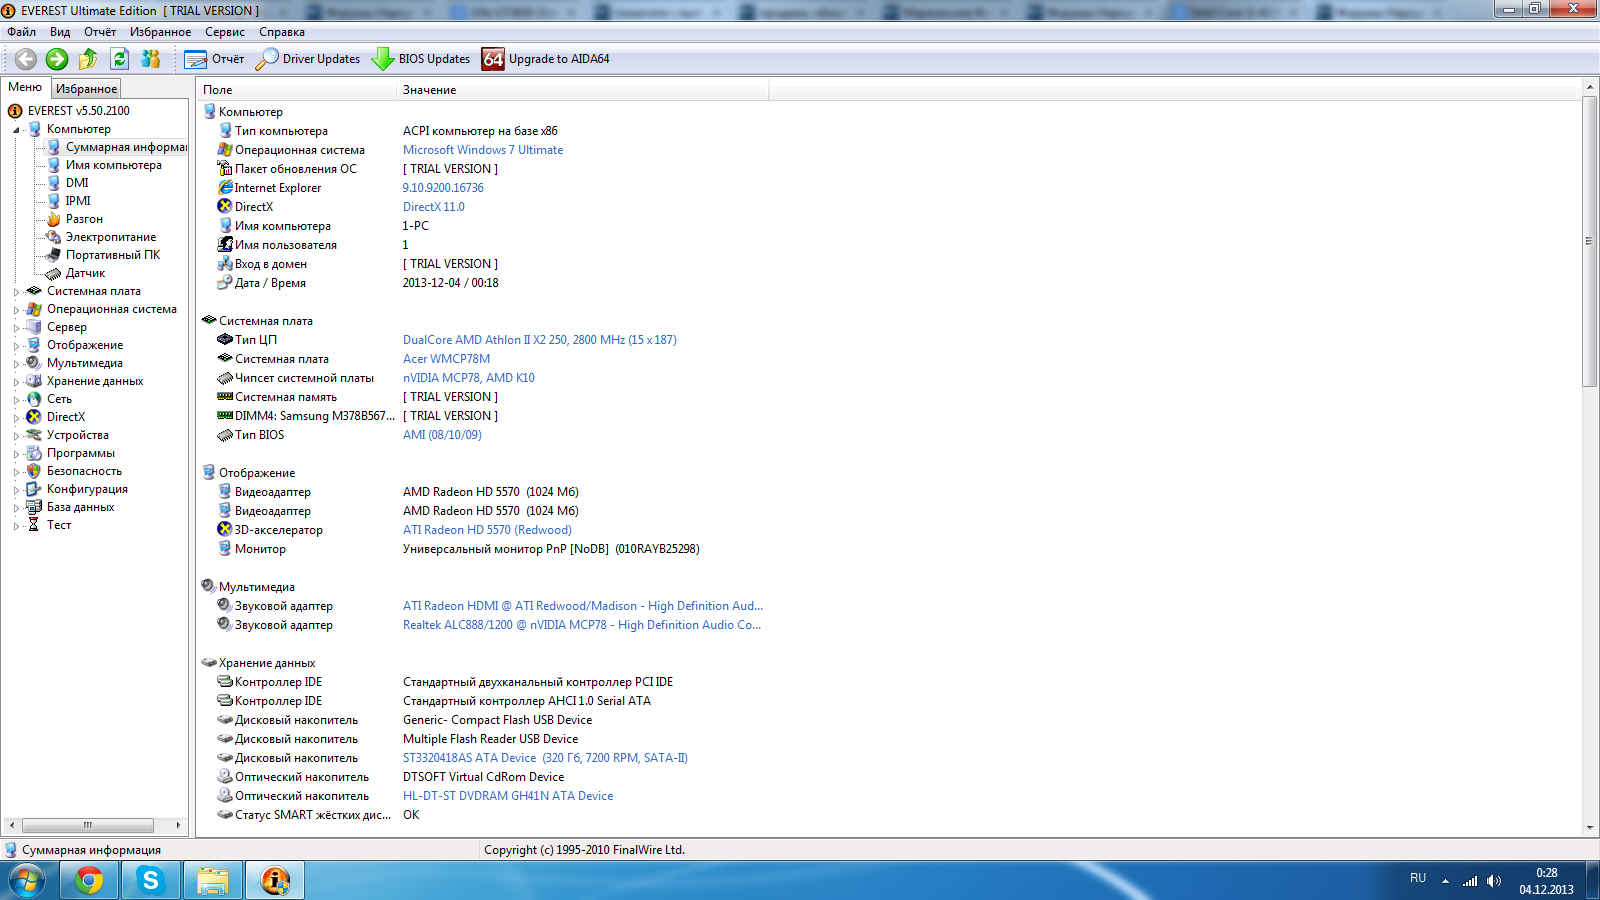Image resolution: width=1600 pixels, height=900 pixels.
Task: Click the Датчик sensor icon
Action: tap(54, 273)
